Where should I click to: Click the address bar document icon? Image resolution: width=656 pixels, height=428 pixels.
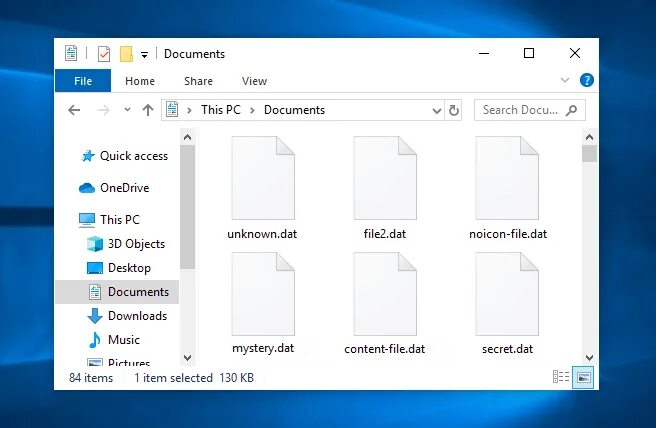click(172, 110)
